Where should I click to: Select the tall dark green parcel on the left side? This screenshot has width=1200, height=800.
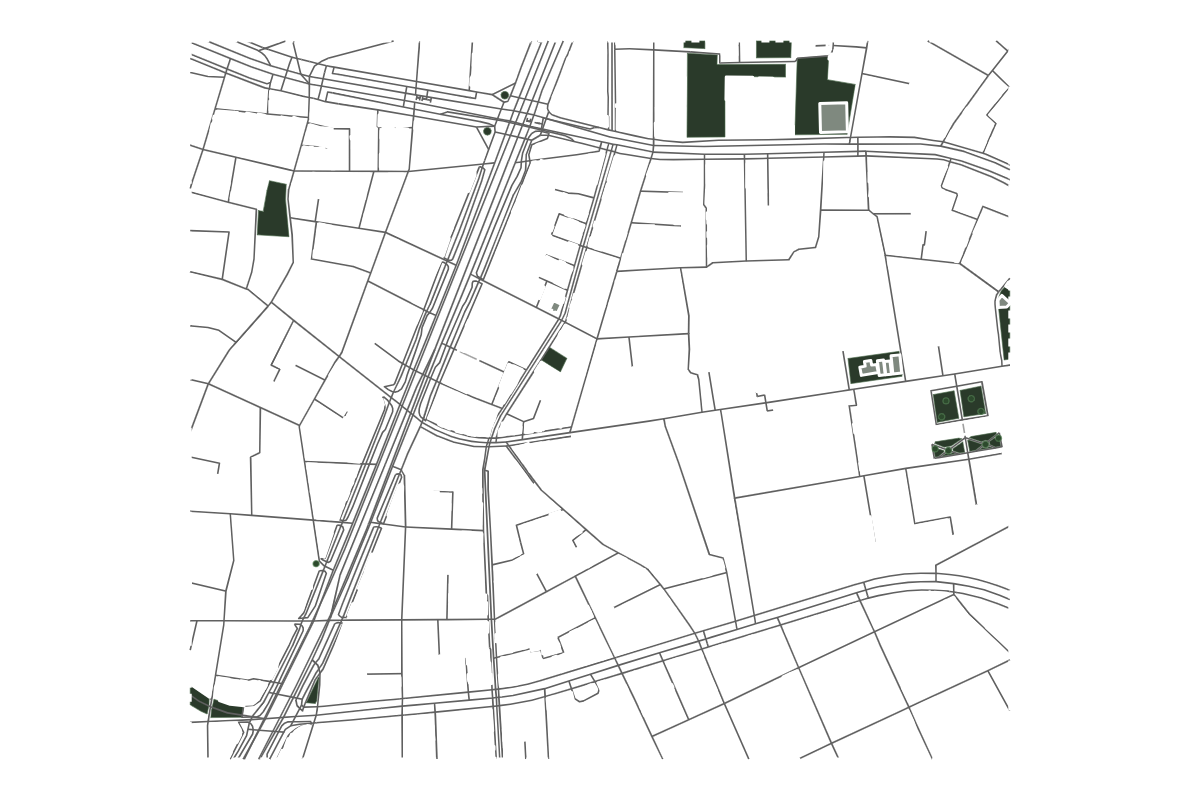click(x=273, y=209)
